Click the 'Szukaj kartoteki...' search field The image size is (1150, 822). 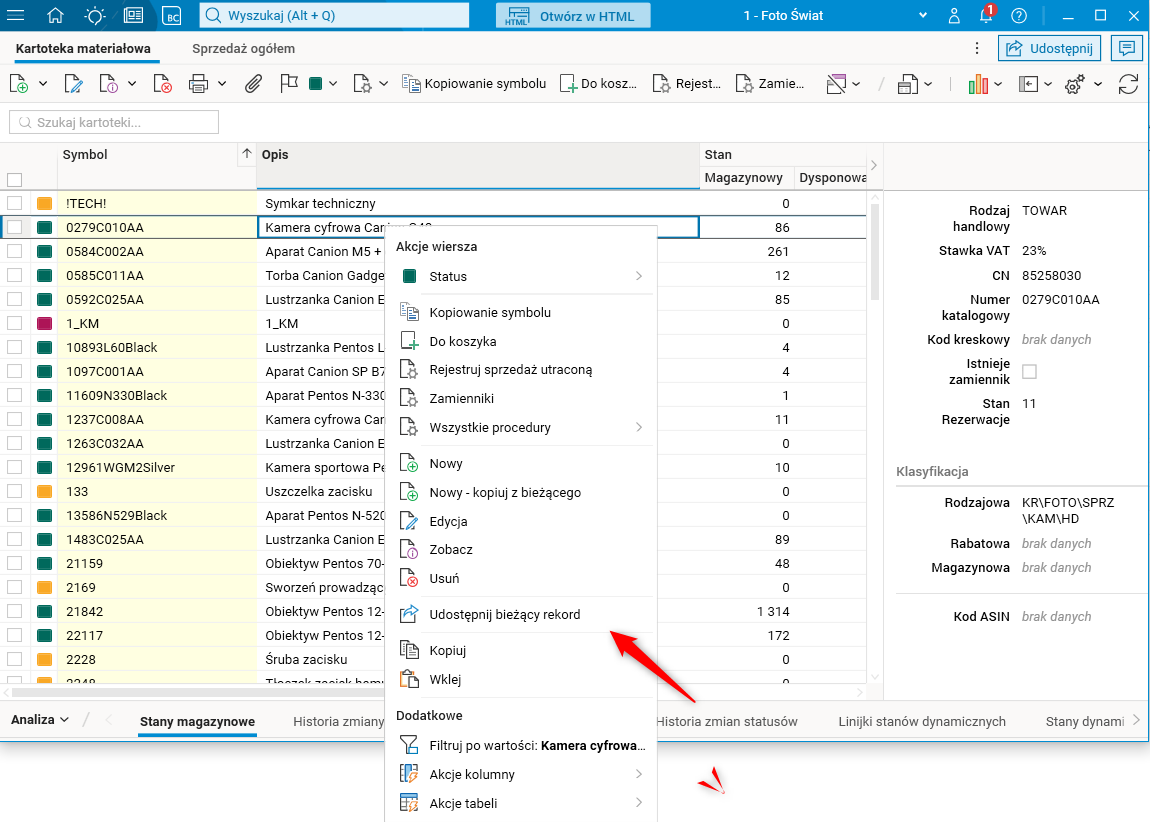[114, 122]
